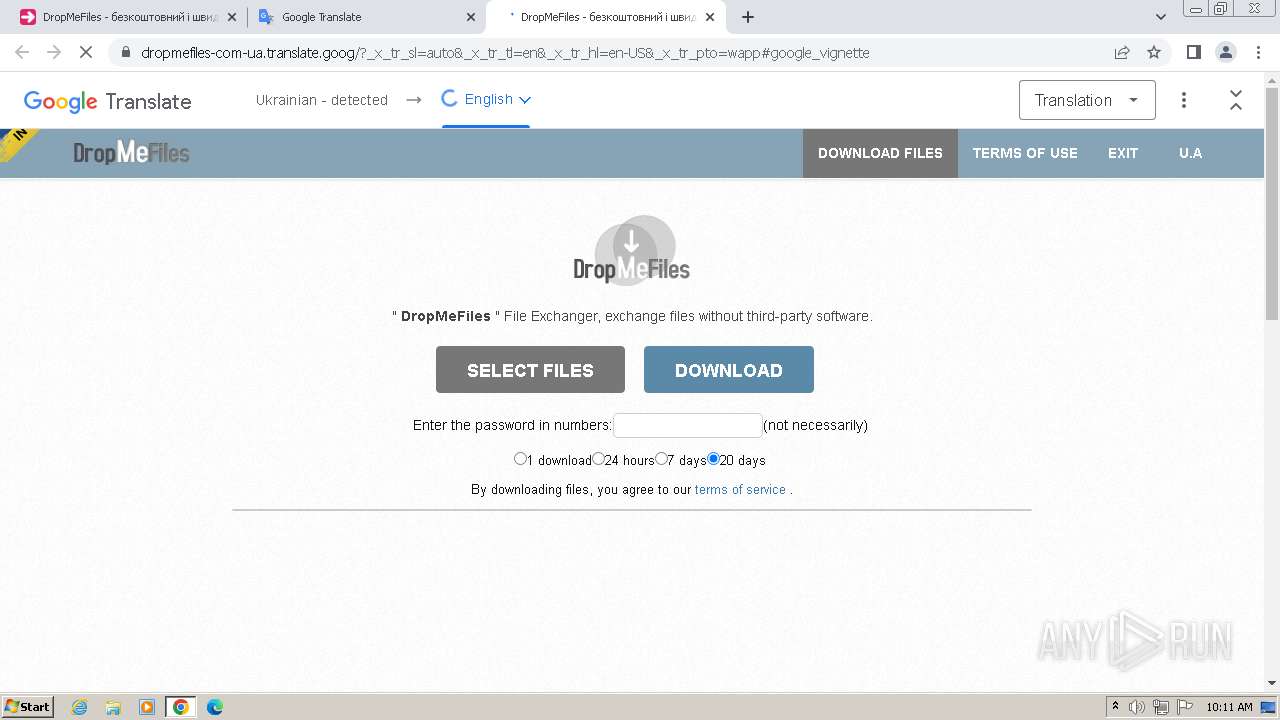
Task: Open the Translation mode dropdown
Action: [x=1087, y=100]
